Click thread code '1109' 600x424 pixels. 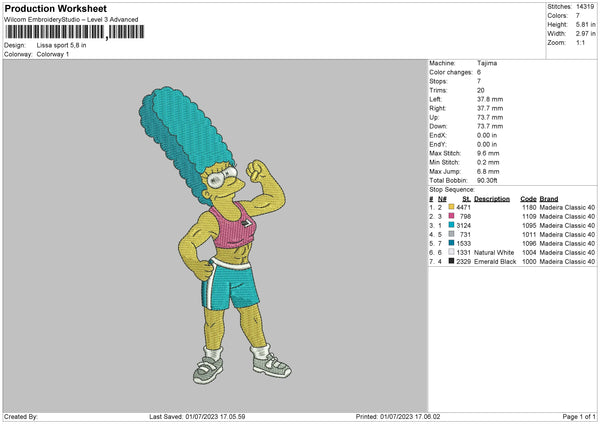pos(529,216)
